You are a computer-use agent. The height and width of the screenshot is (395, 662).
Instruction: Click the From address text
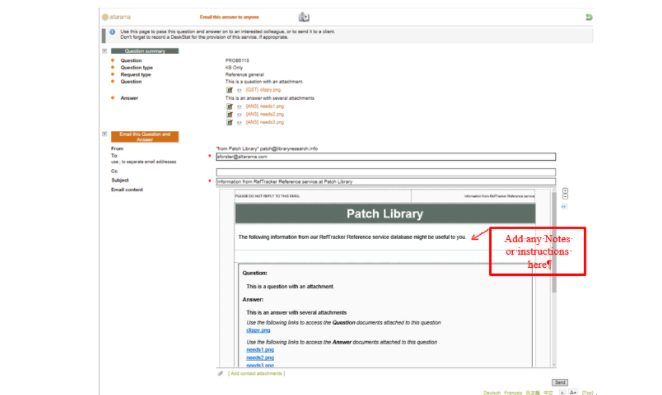pos(267,149)
